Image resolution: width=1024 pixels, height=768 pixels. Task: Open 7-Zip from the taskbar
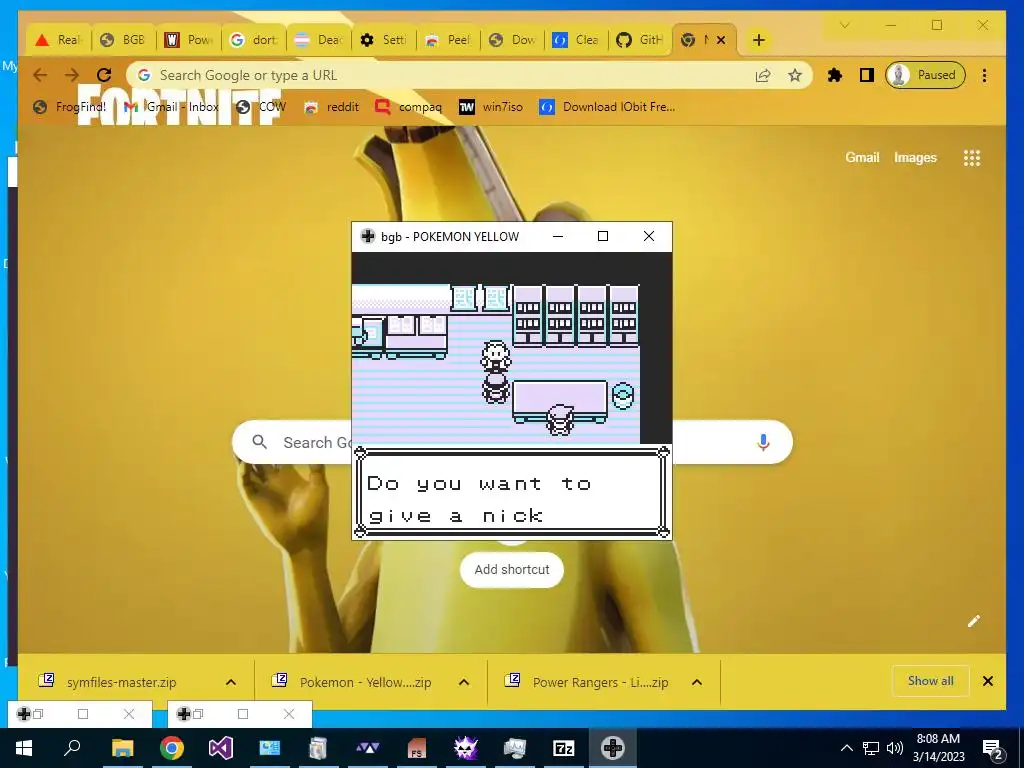564,748
